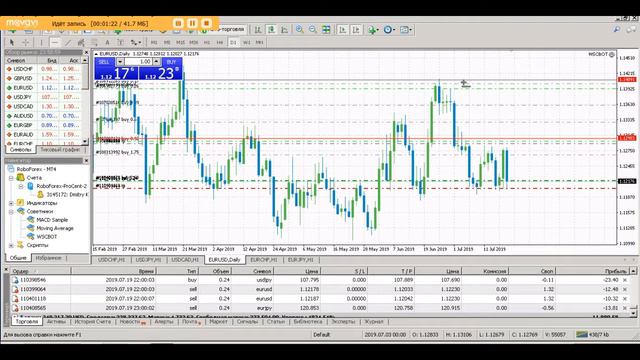Switch chart to M15 timeframe

180,42
